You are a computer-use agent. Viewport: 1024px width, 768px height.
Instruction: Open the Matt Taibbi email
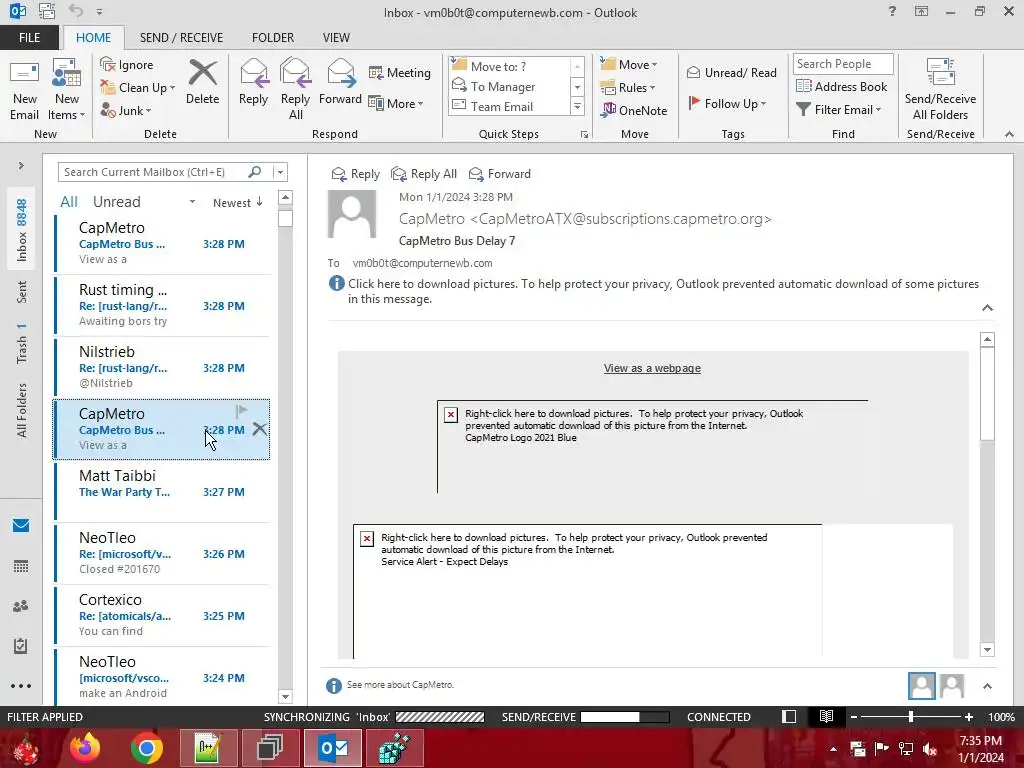pos(161,491)
